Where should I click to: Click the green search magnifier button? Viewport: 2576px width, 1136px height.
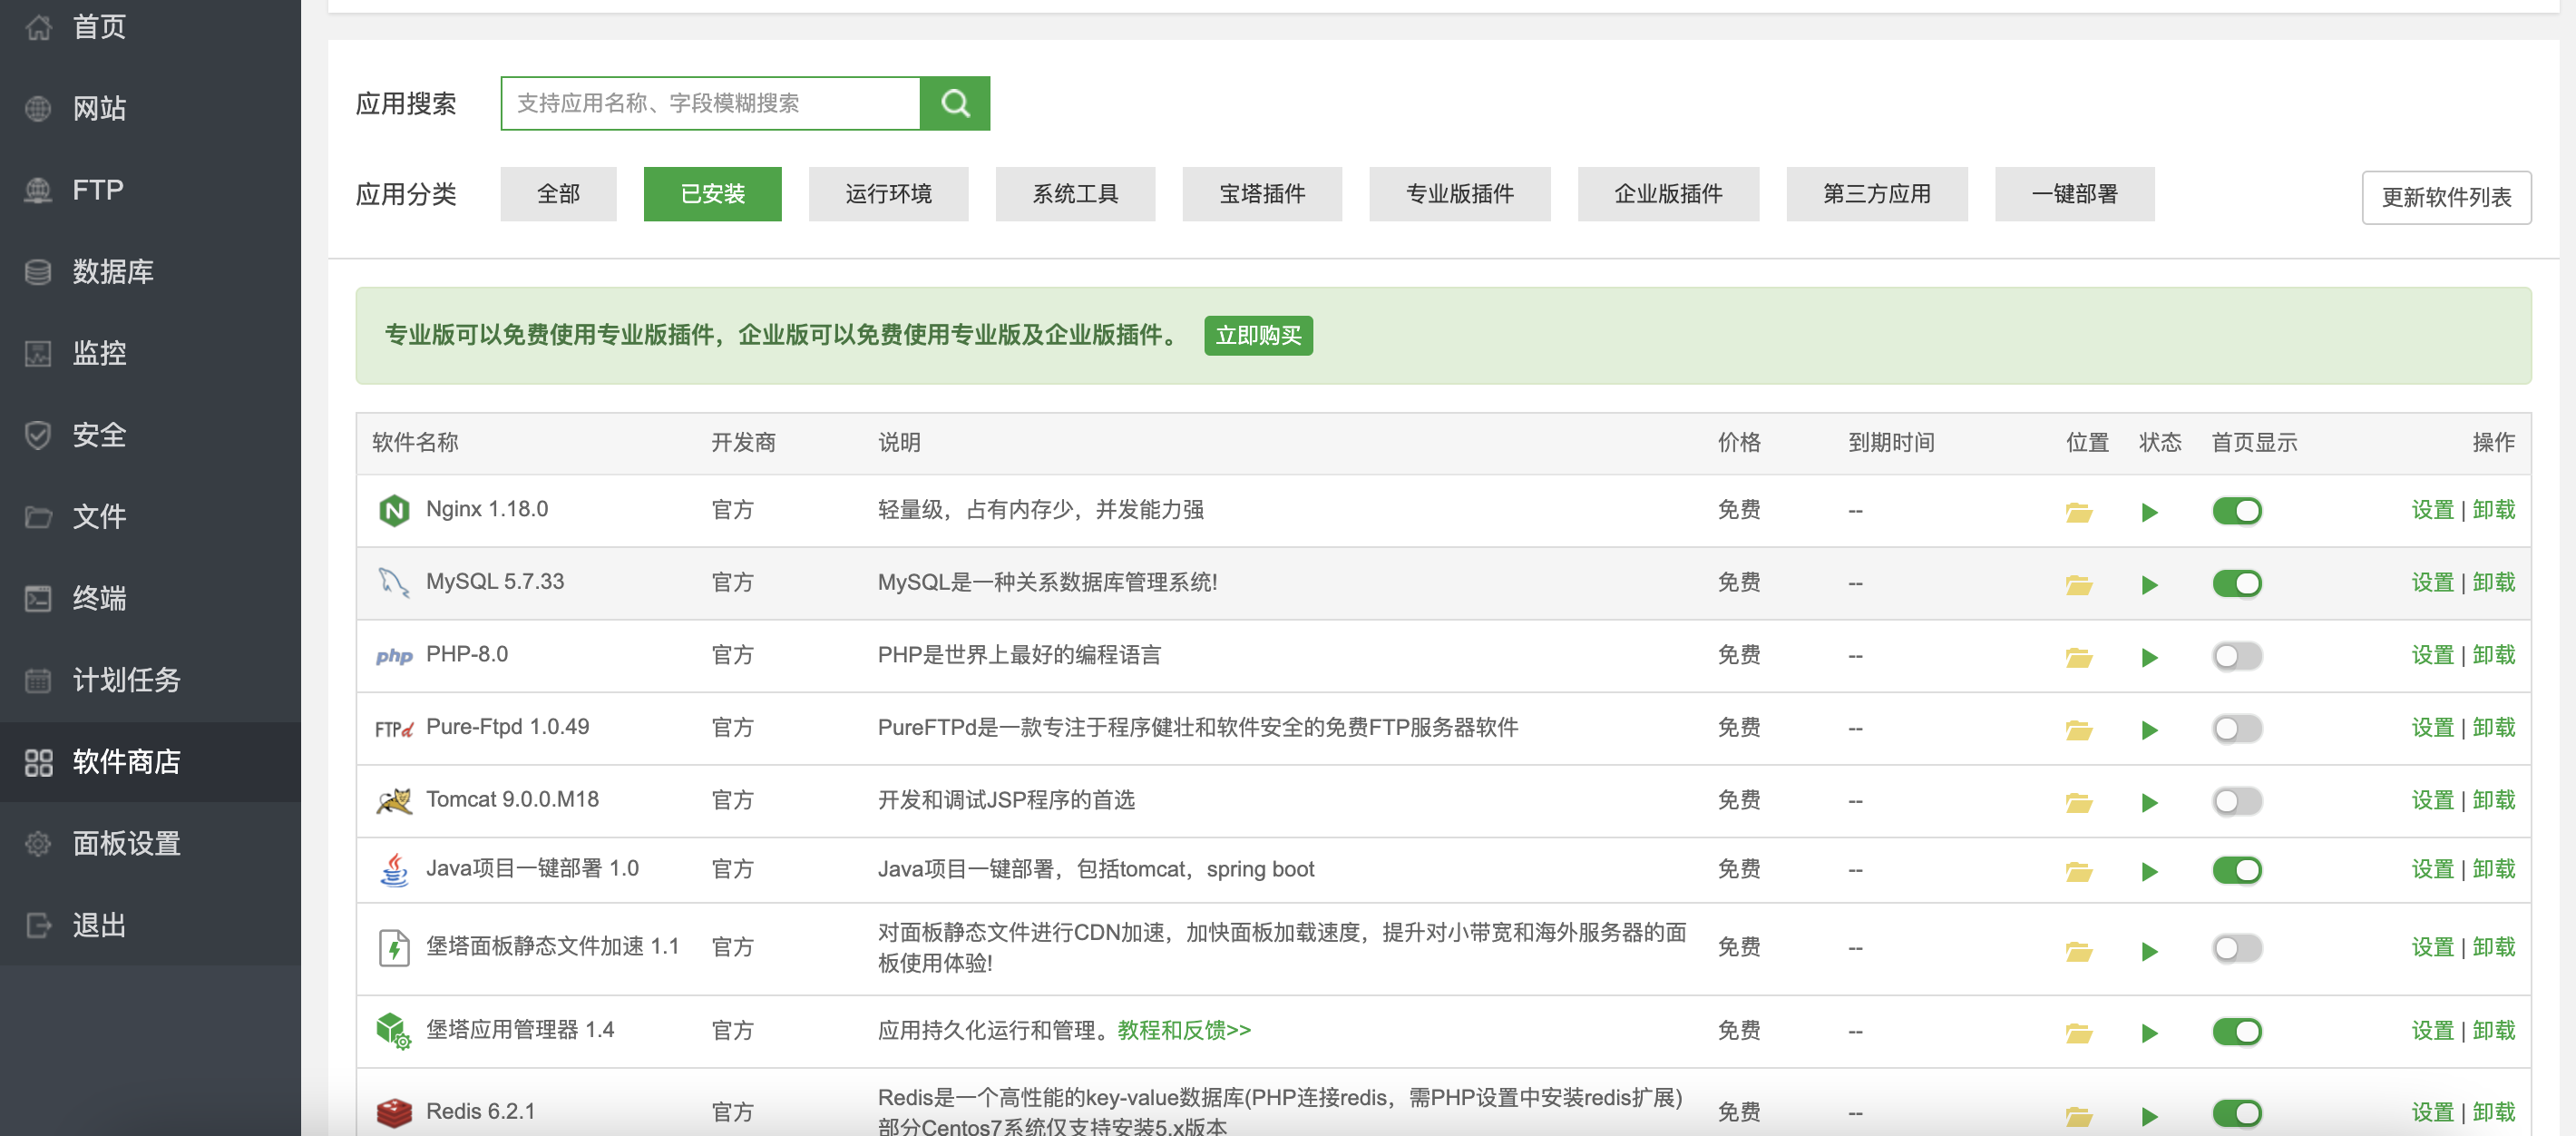pyautogui.click(x=955, y=103)
